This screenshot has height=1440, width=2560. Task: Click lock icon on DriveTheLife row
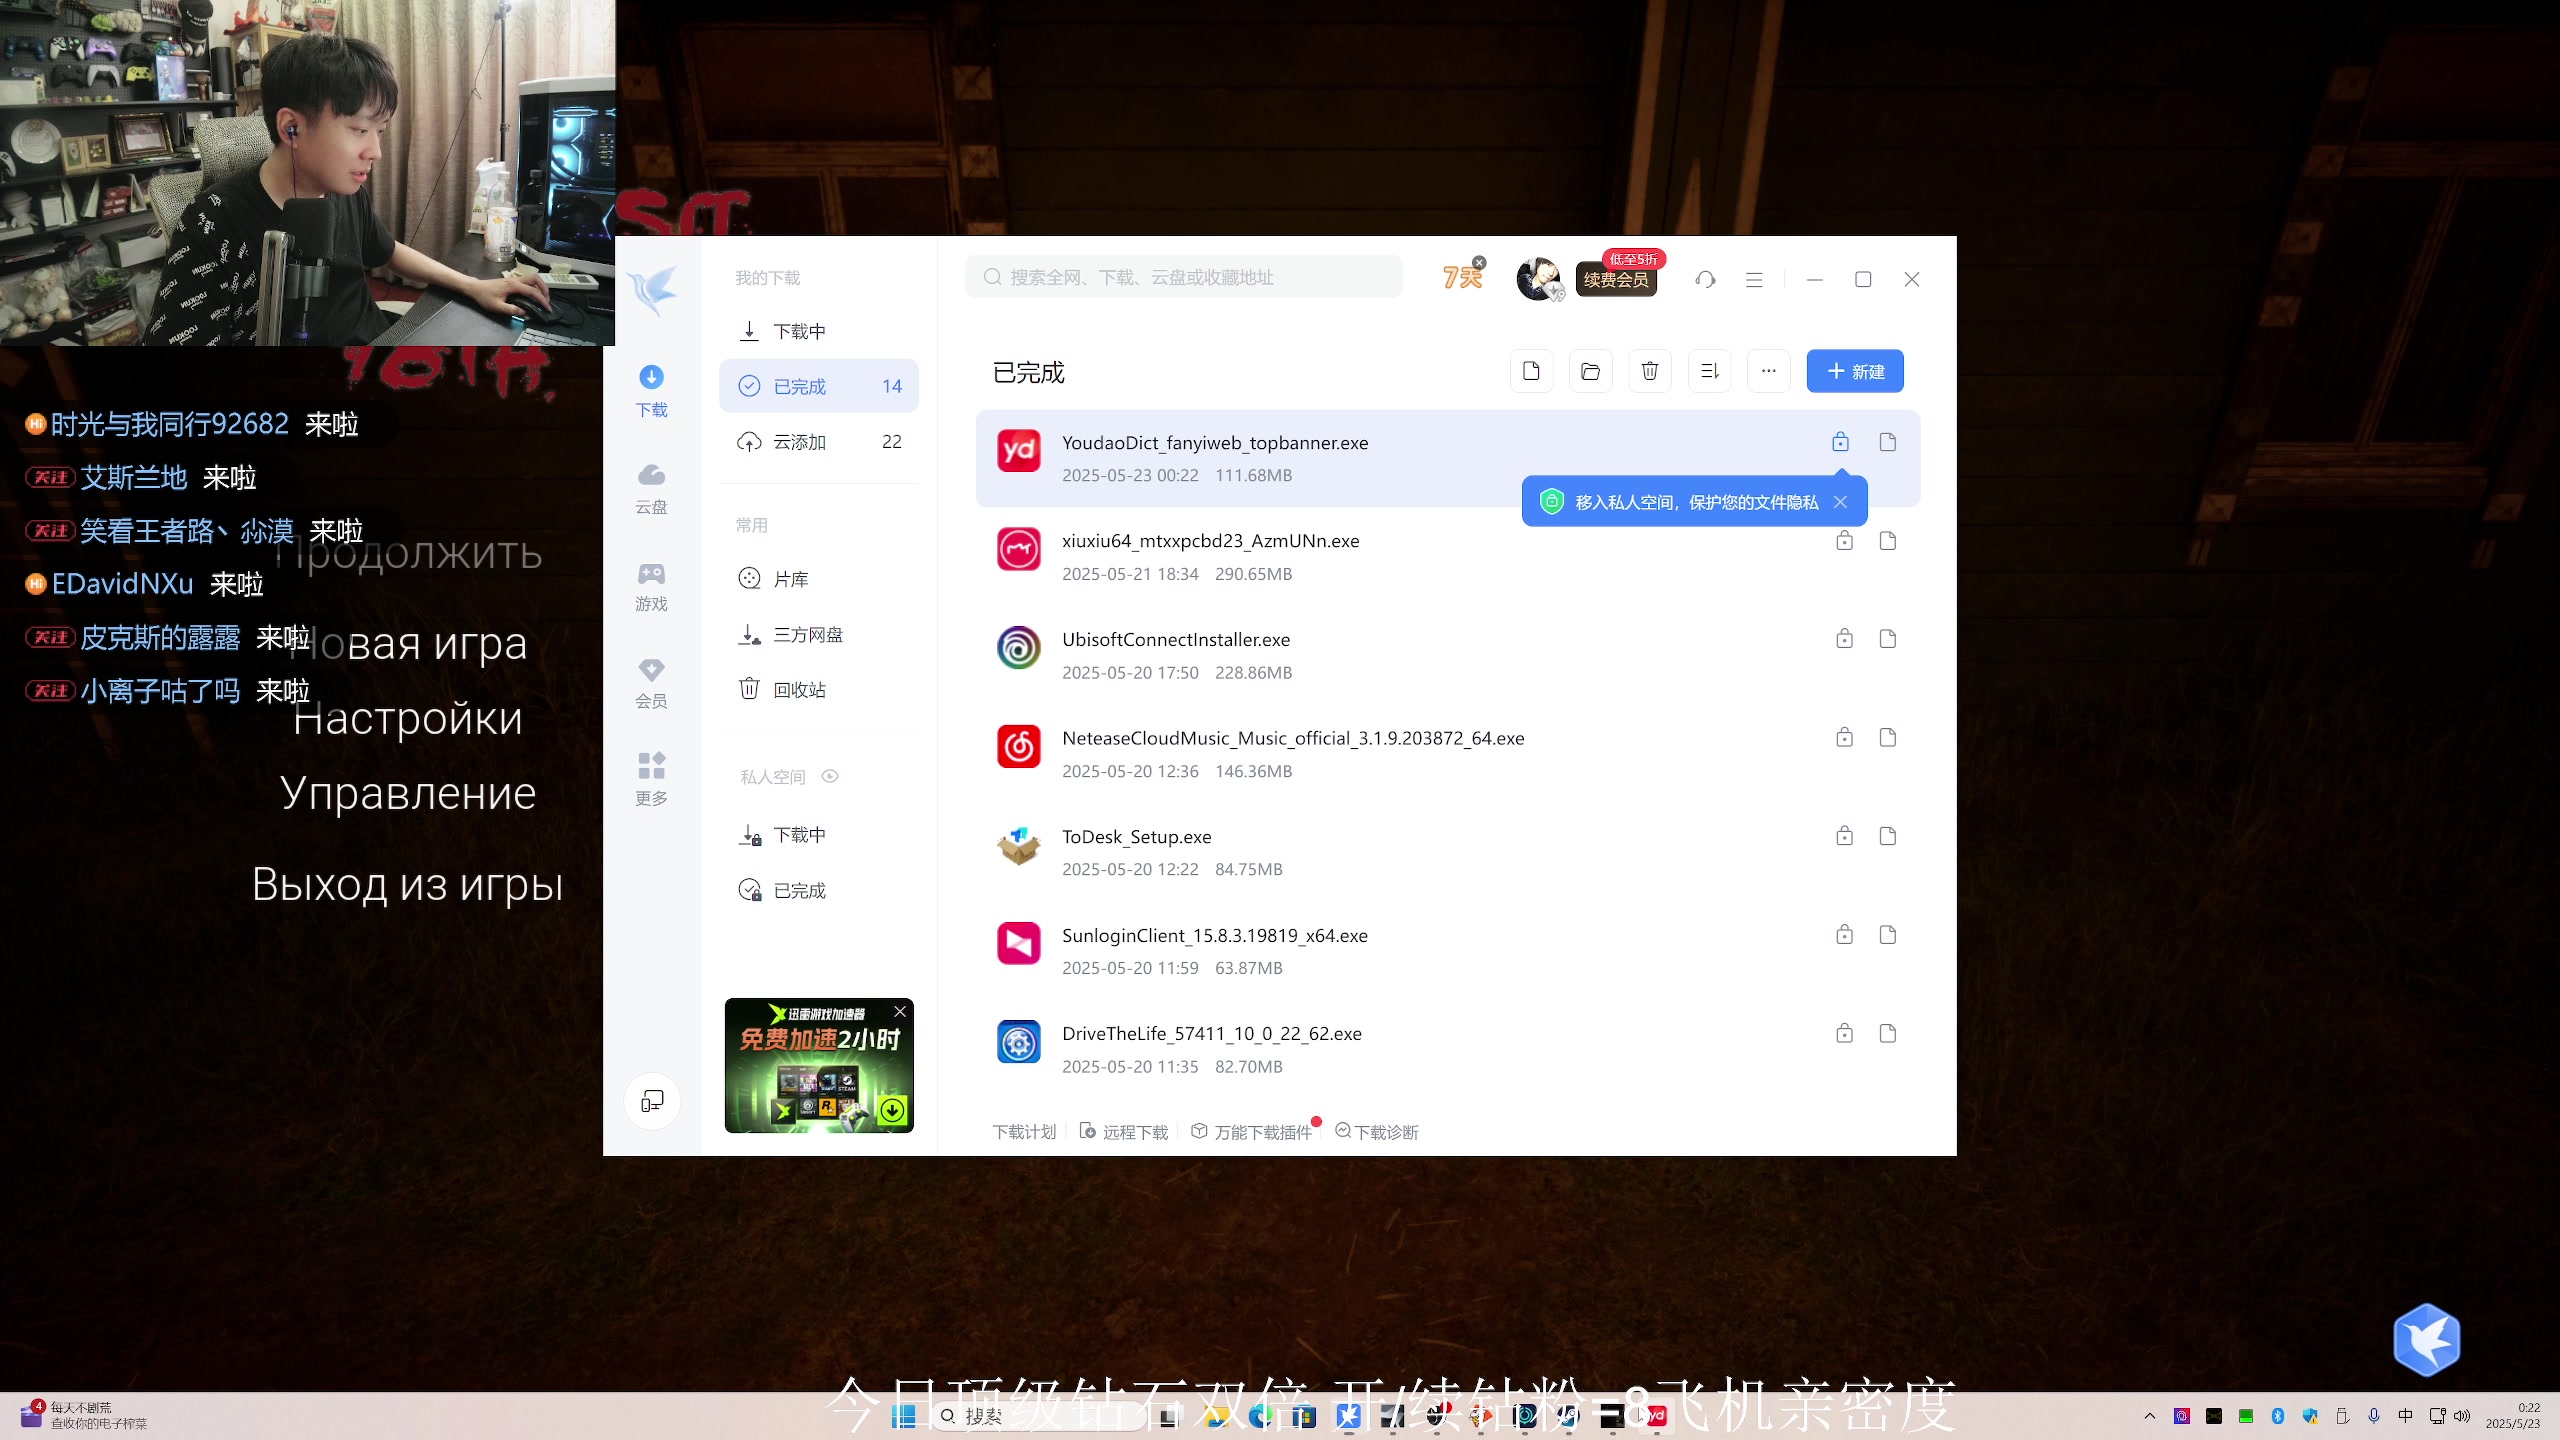[x=1844, y=1033]
